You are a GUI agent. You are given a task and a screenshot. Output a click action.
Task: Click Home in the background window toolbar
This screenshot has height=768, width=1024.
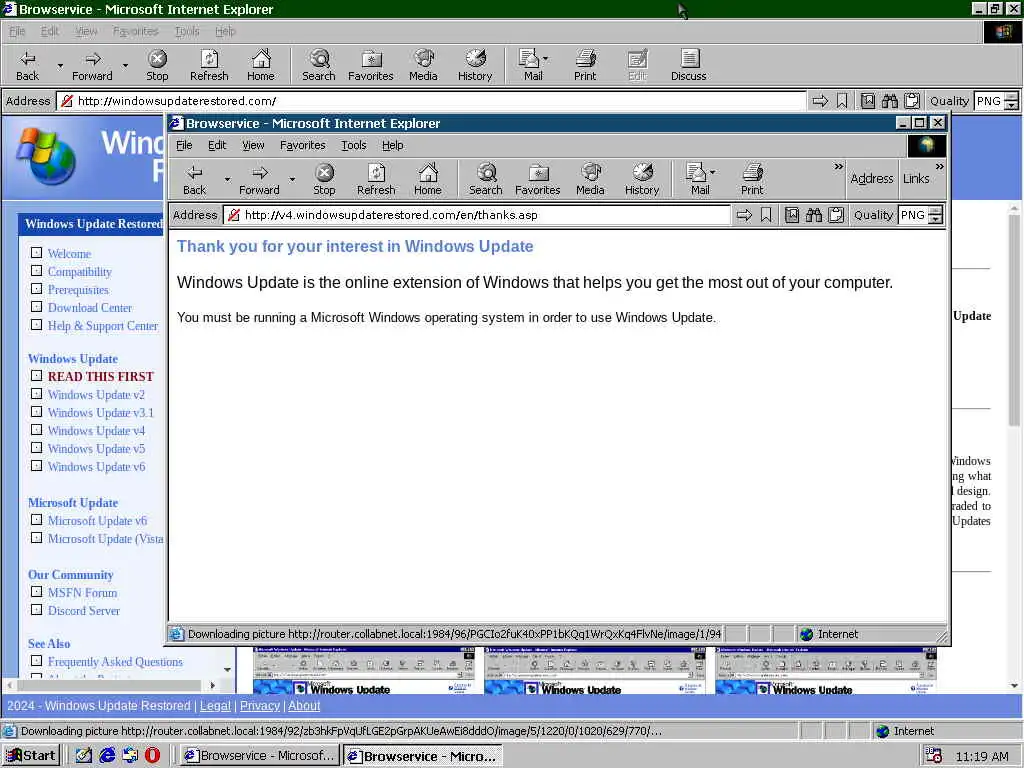(261, 66)
